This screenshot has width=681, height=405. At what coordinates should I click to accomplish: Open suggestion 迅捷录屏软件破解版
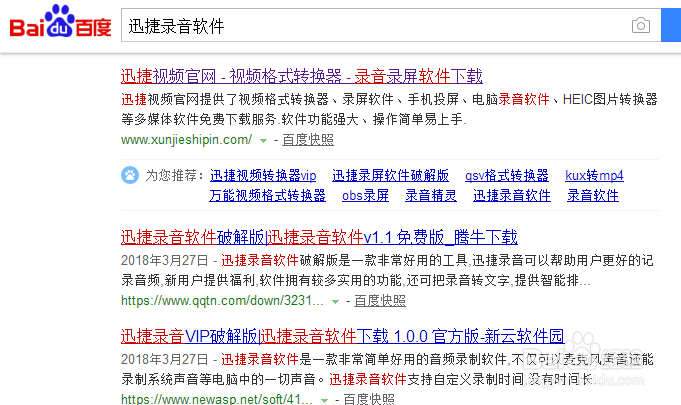point(390,175)
